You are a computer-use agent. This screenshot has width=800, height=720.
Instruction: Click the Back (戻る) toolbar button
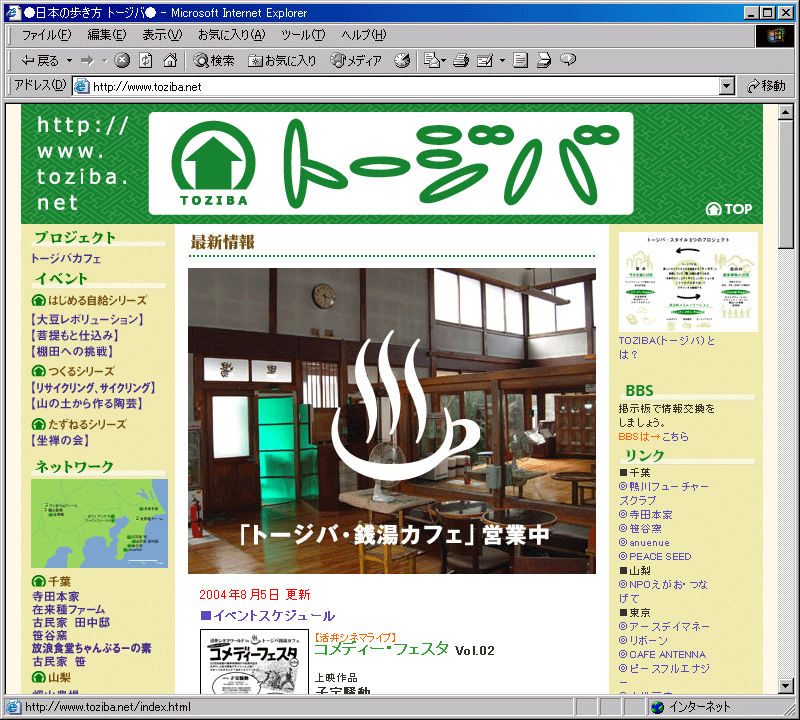[x=40, y=61]
